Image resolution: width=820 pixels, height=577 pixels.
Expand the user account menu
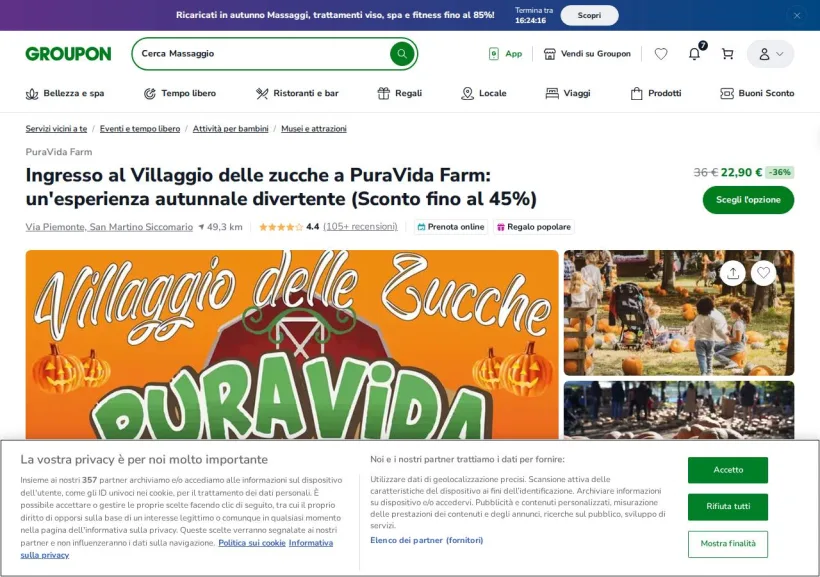pos(770,54)
